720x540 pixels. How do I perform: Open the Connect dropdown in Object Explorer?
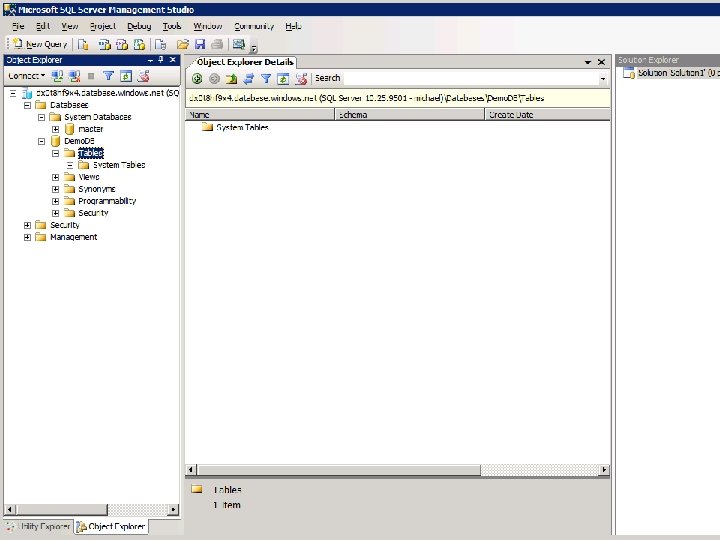[27, 76]
